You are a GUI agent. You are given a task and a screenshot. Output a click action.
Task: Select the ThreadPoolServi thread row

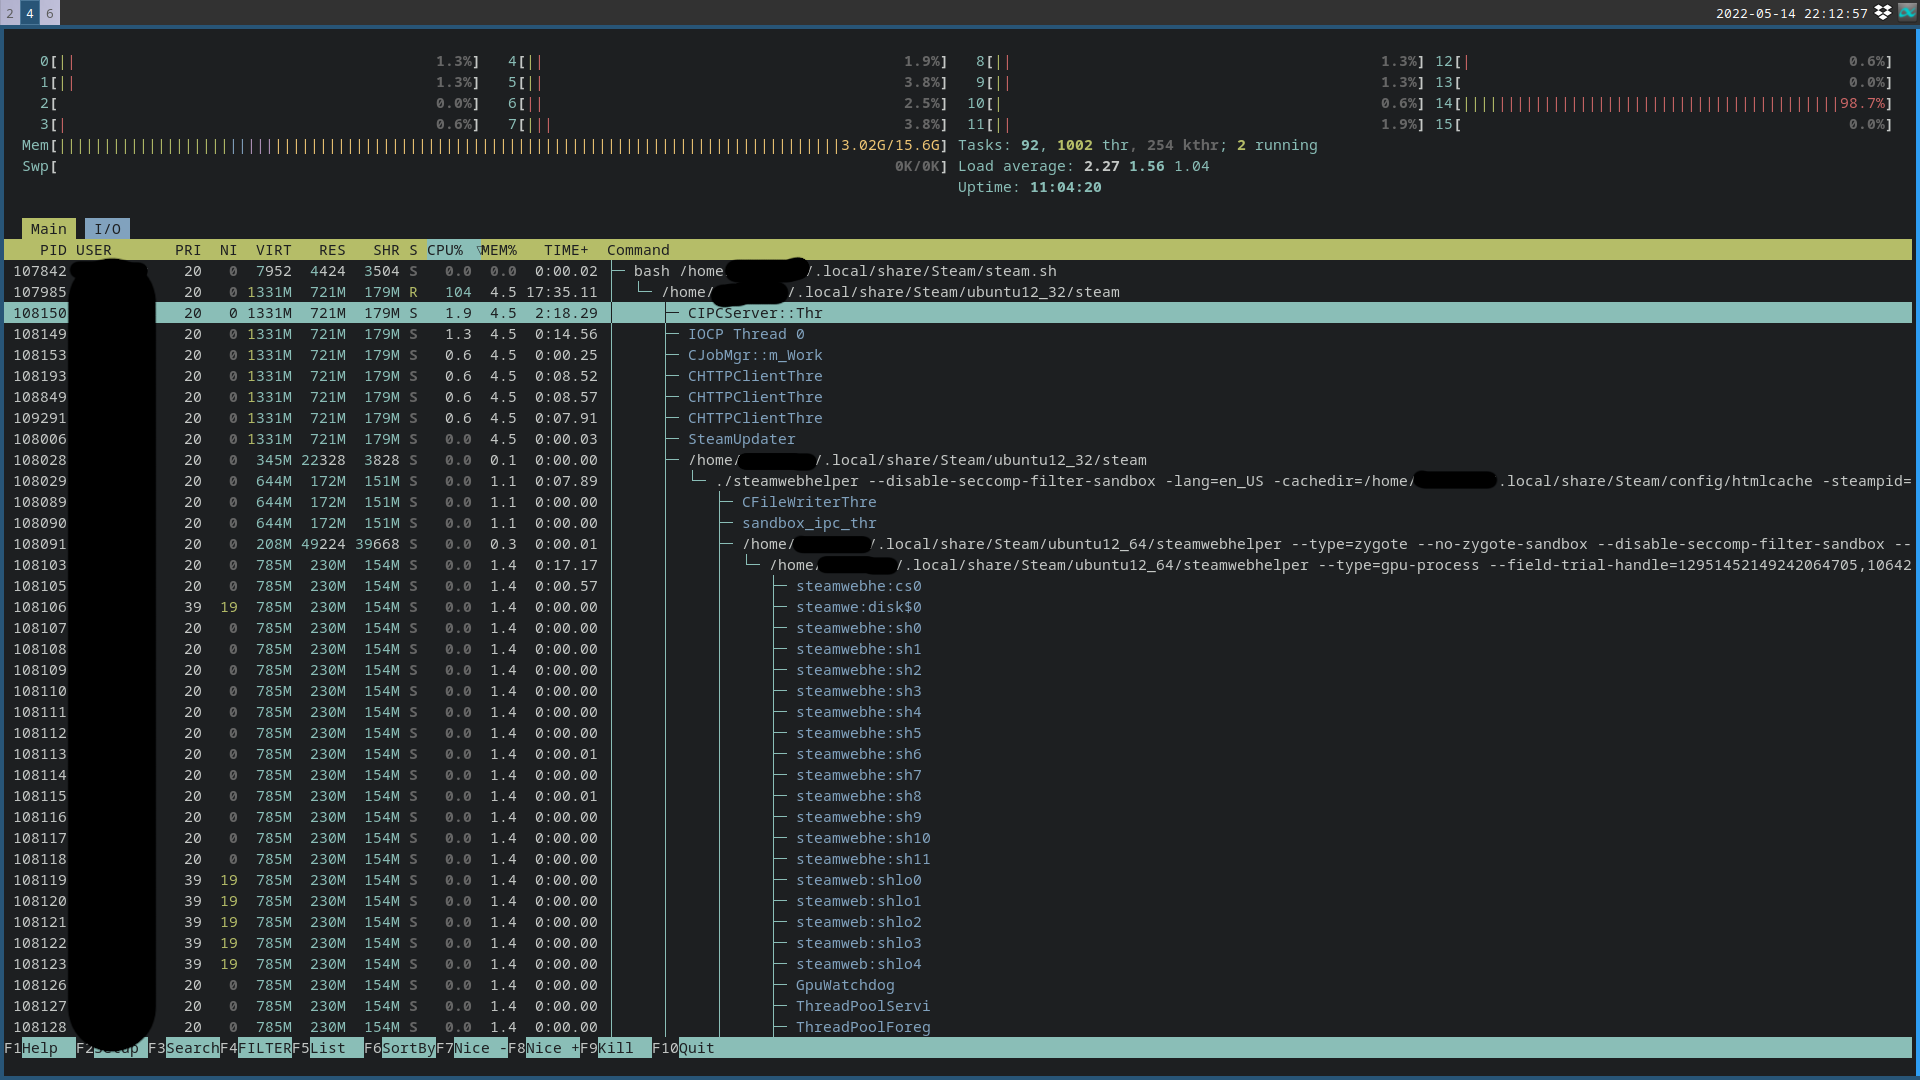[x=958, y=1006]
